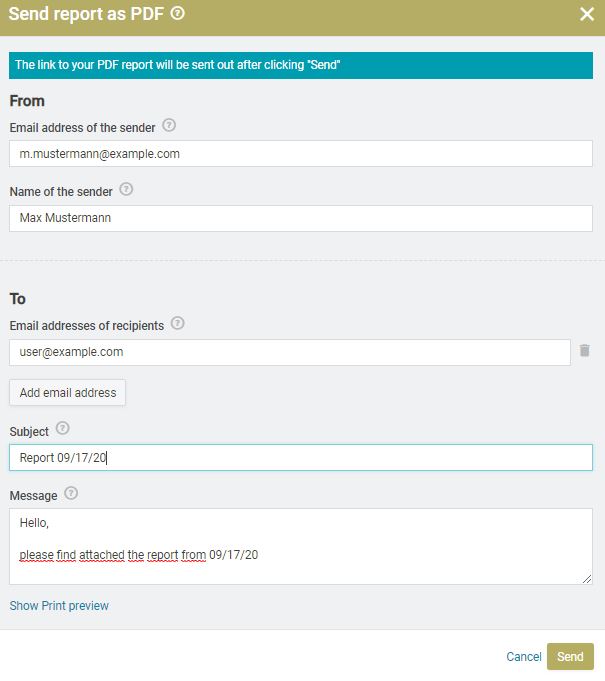
Task: Click the Max Mustermann name field
Action: [301, 218]
